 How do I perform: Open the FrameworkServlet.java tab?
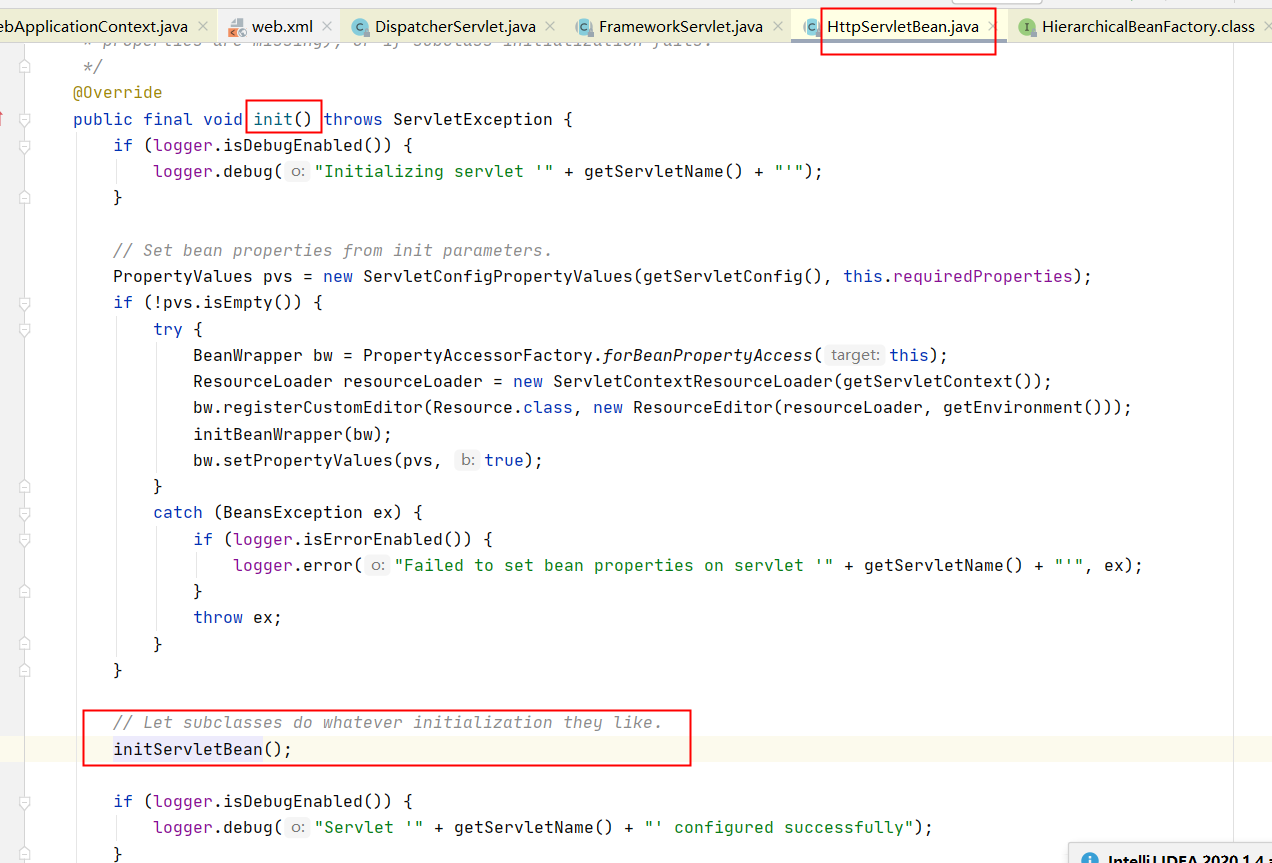[680, 26]
